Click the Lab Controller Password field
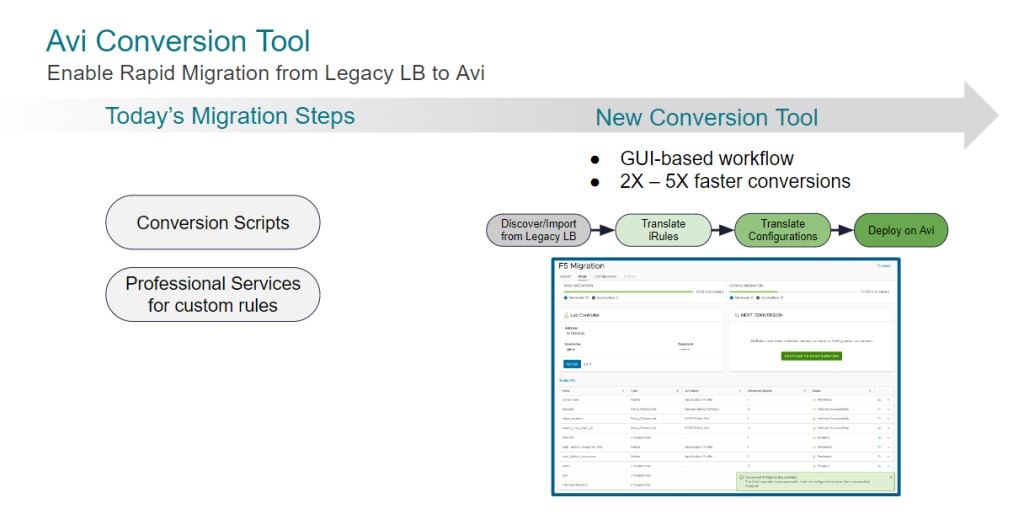 686,347
